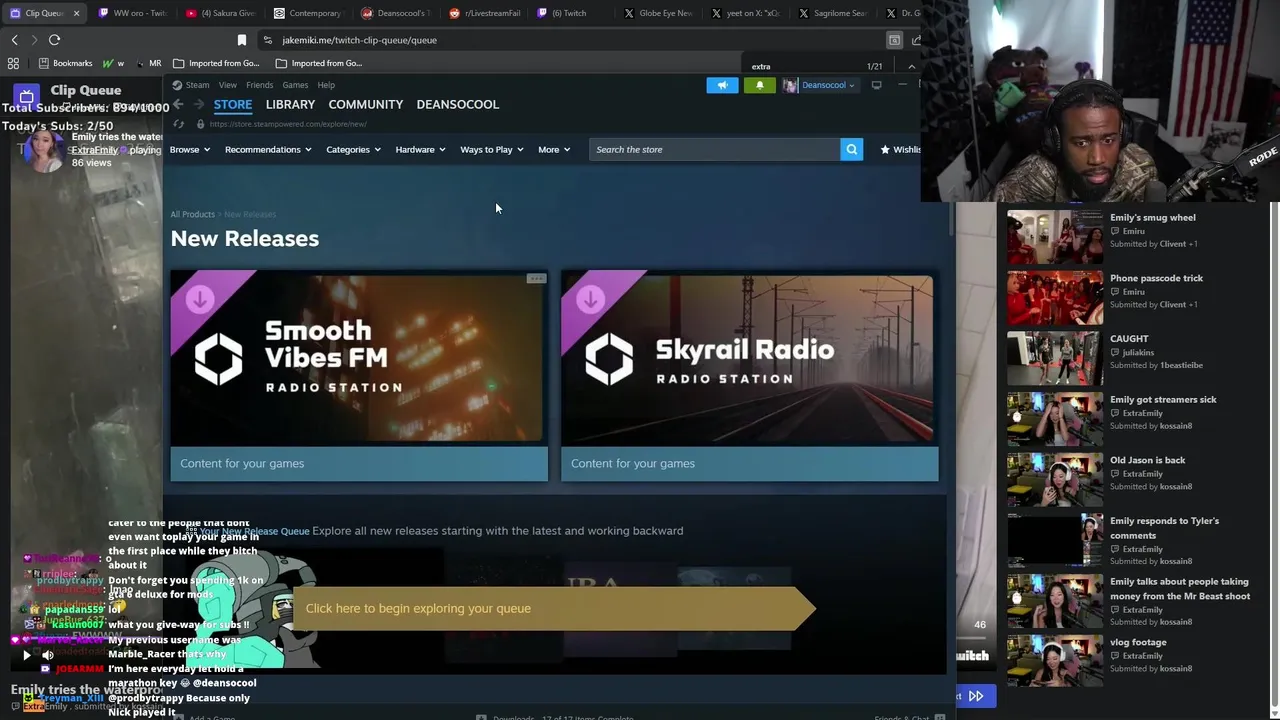Click browser bookmark icon beside address bar

click(241, 40)
